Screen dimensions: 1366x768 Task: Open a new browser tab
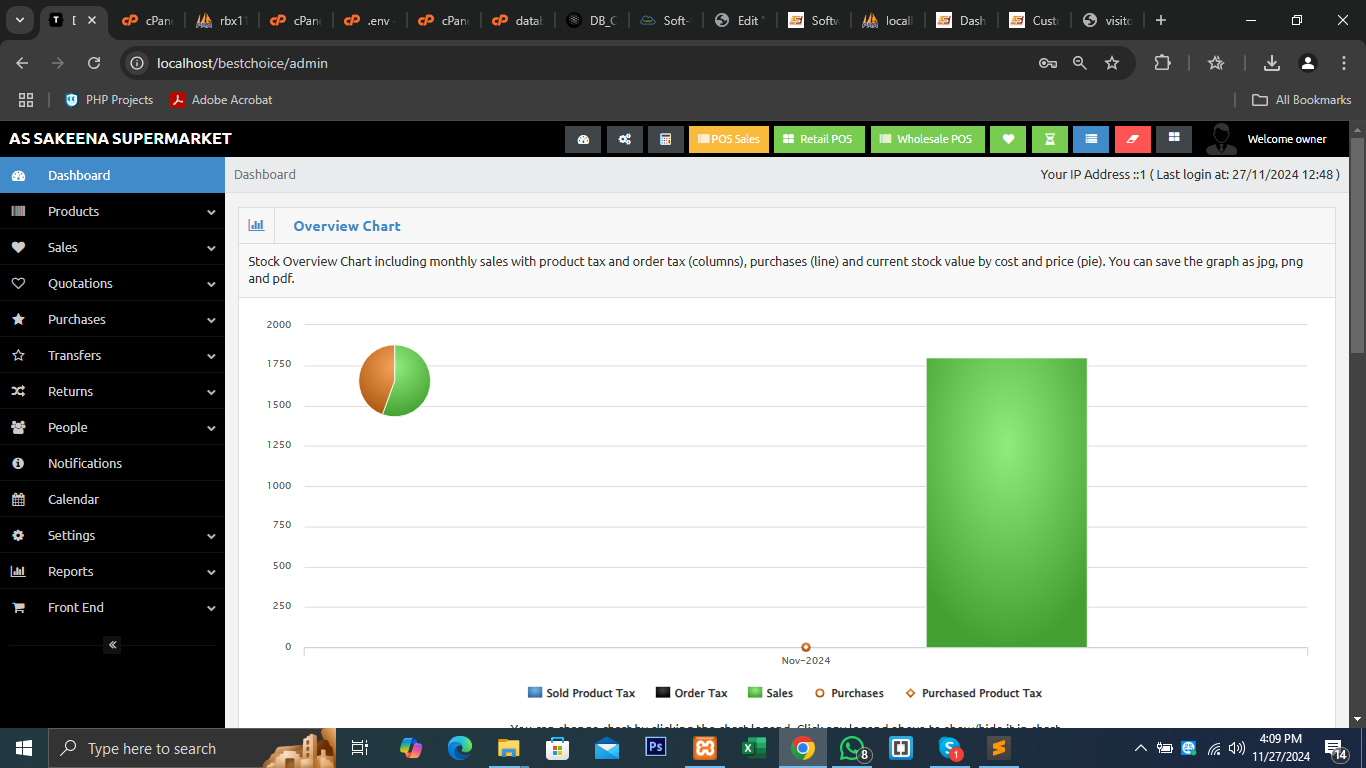(x=1160, y=20)
